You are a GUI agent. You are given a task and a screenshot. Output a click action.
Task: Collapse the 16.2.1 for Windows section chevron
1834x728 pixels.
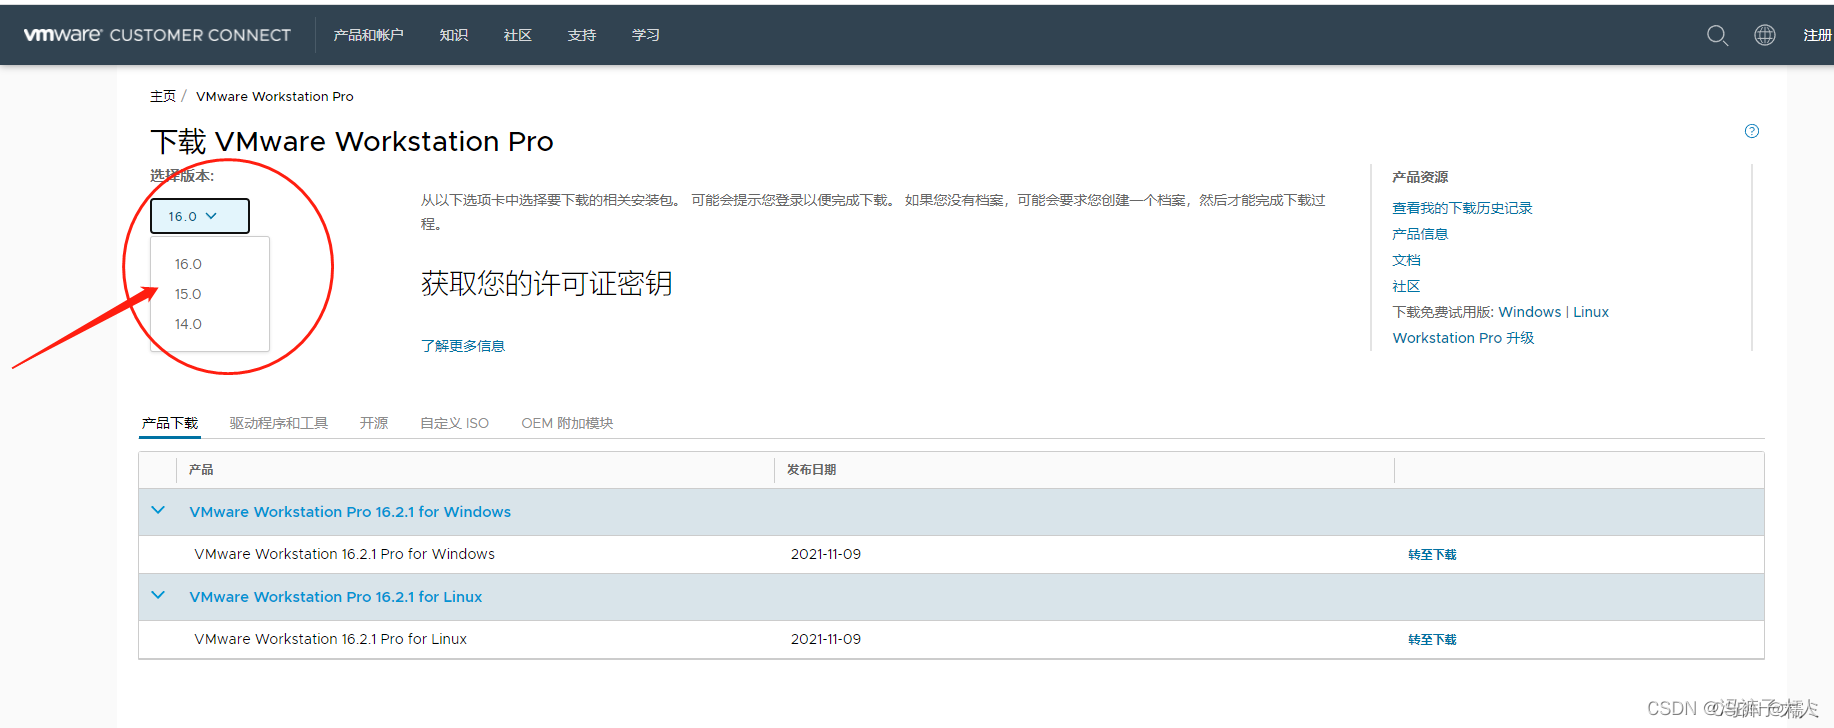pyautogui.click(x=158, y=510)
